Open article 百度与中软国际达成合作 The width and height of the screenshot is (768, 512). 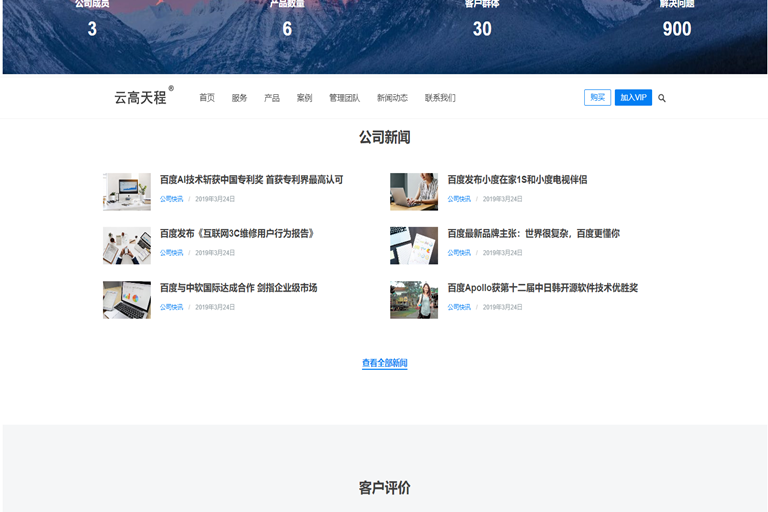[x=239, y=288]
